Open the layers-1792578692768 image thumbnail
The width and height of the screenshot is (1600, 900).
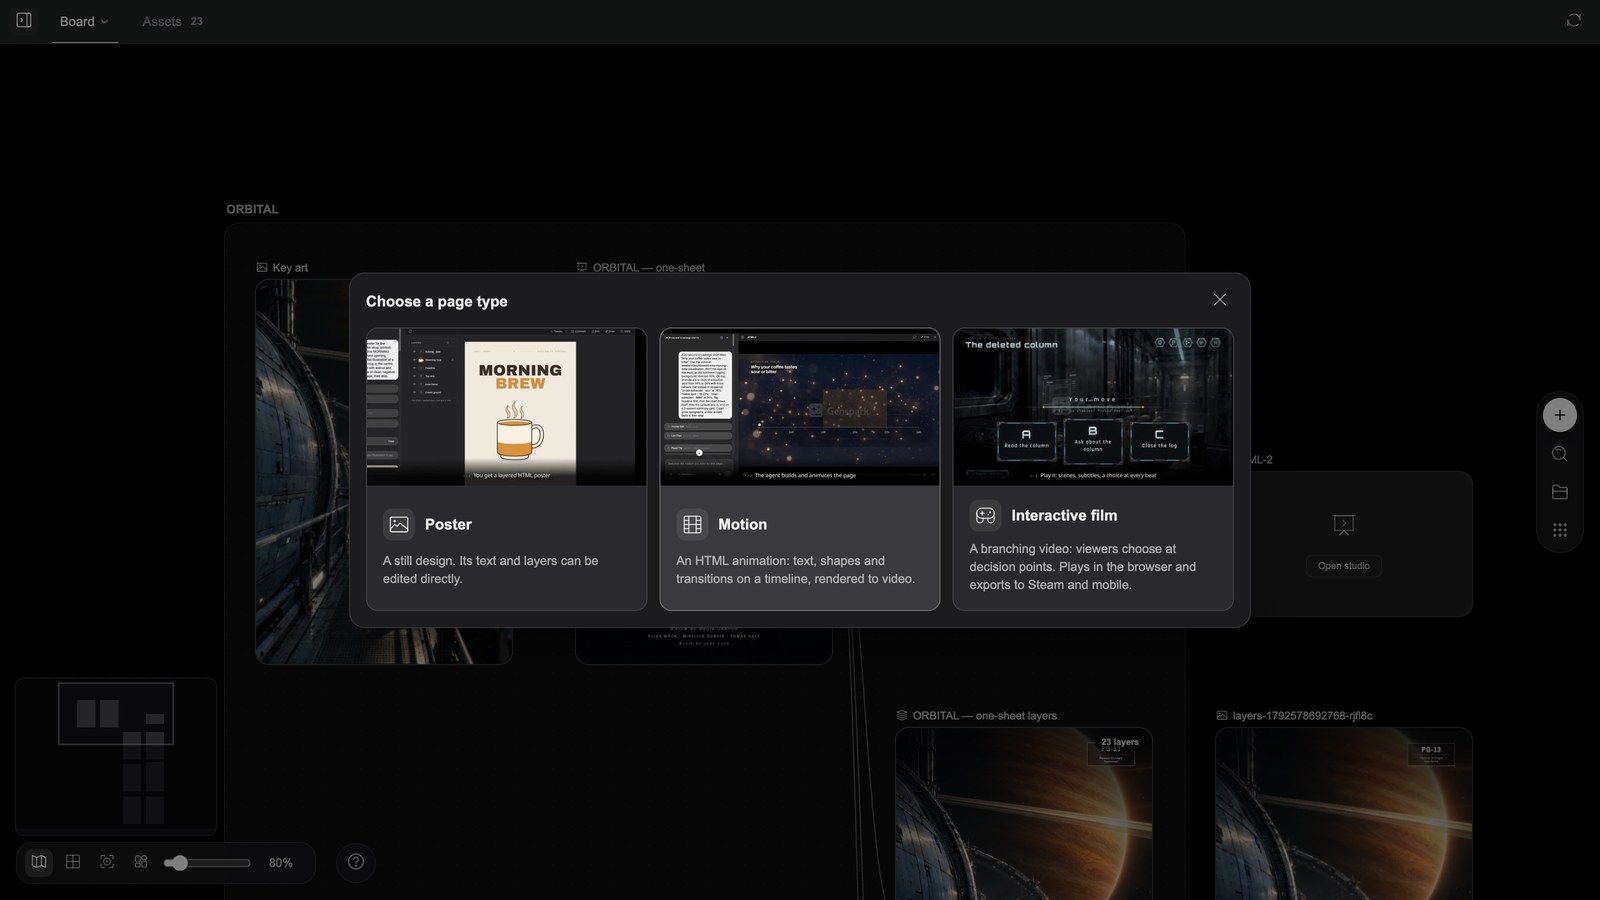pos(1343,814)
